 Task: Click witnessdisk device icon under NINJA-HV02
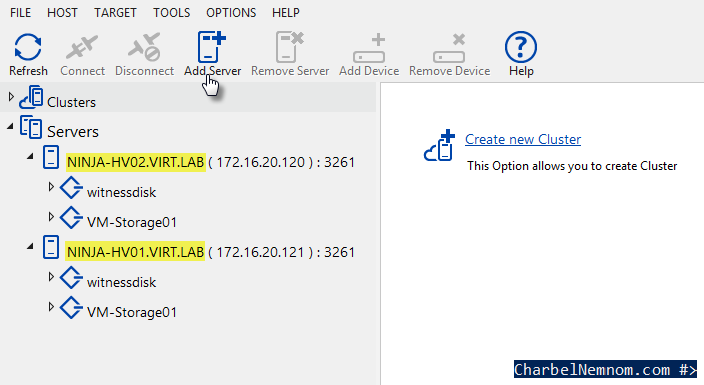pyautogui.click(x=71, y=187)
